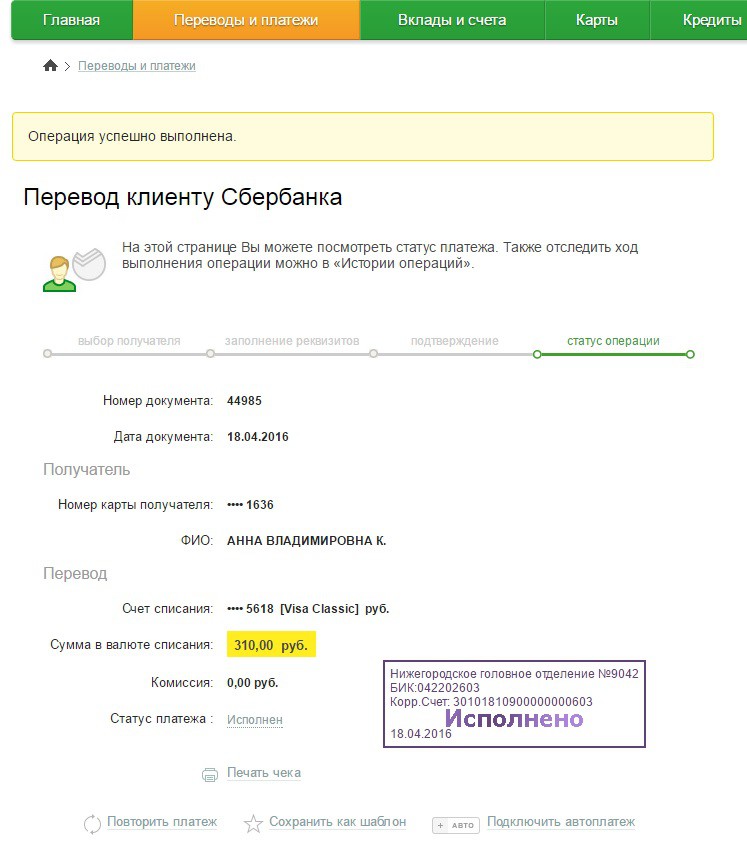Switch to the Вклады и счета tab
Screen dimensions: 747x863
pos(452,20)
